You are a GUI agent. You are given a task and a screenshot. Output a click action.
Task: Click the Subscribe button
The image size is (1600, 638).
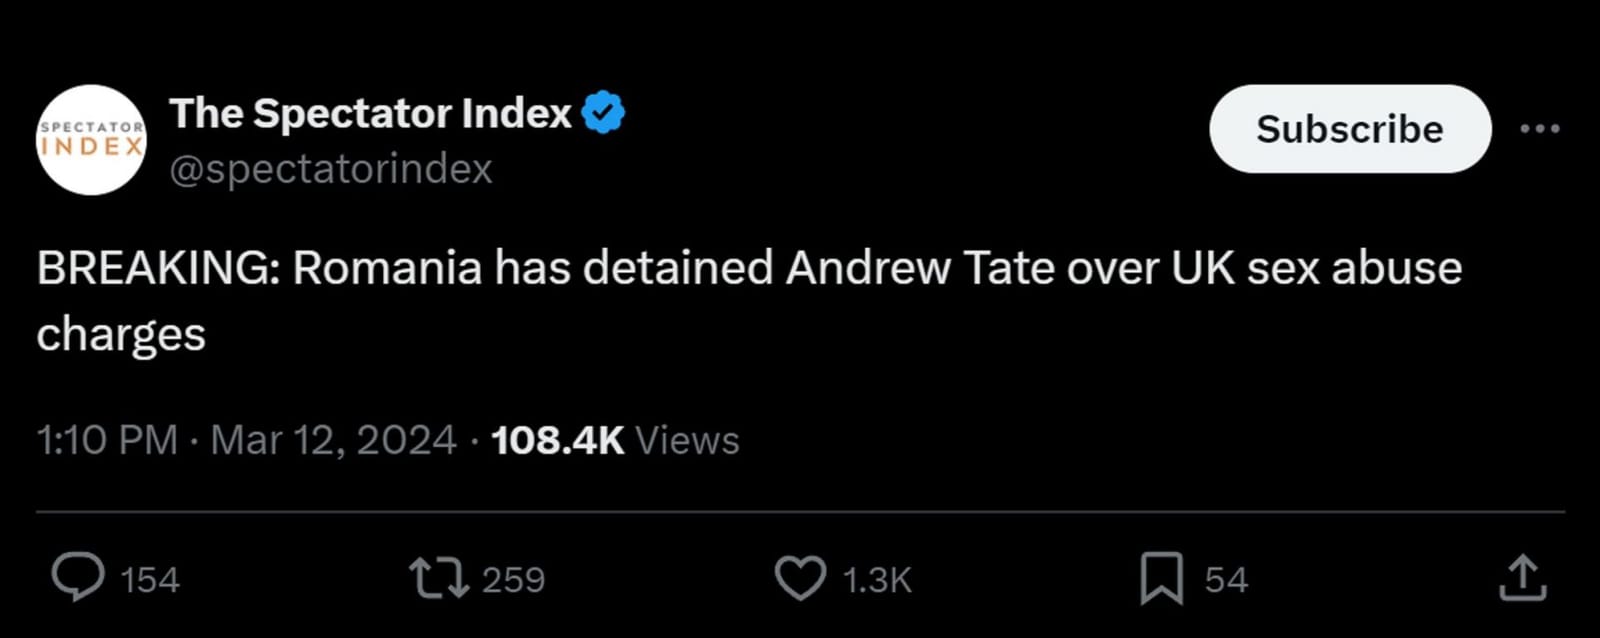tap(1349, 128)
